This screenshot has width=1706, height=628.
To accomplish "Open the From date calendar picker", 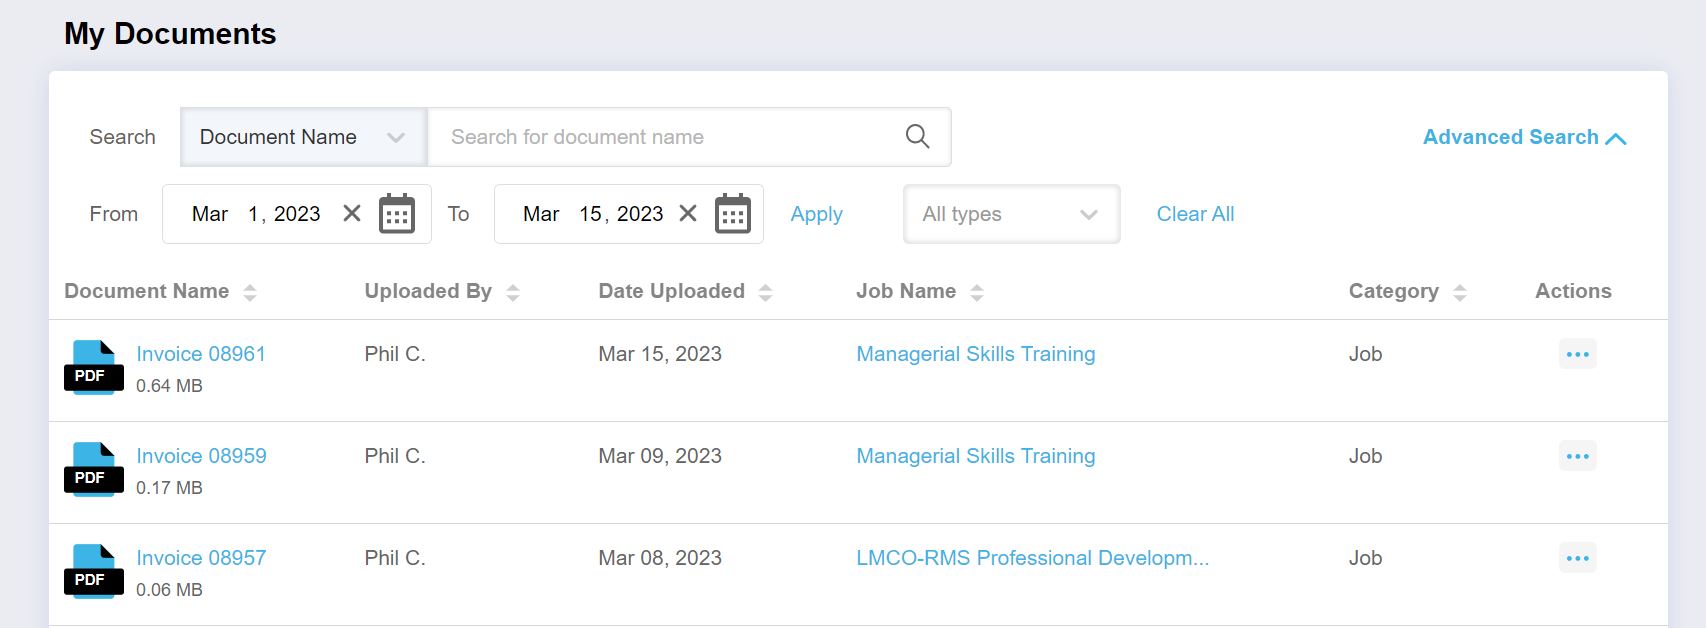I will point(397,214).
